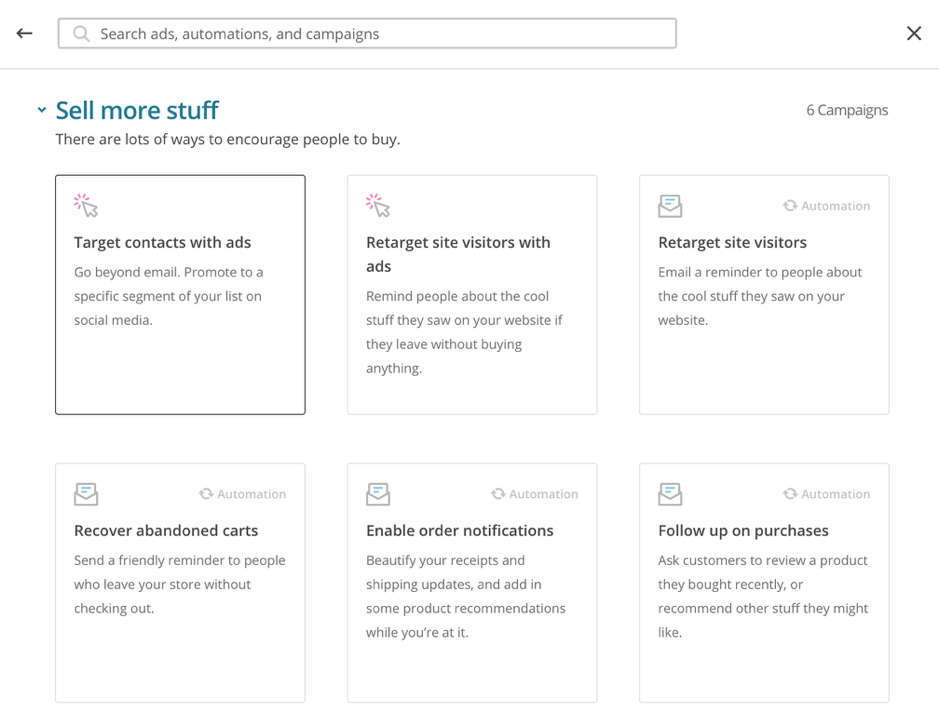Click the ad click icon on Target contacts card

click(x=86, y=203)
